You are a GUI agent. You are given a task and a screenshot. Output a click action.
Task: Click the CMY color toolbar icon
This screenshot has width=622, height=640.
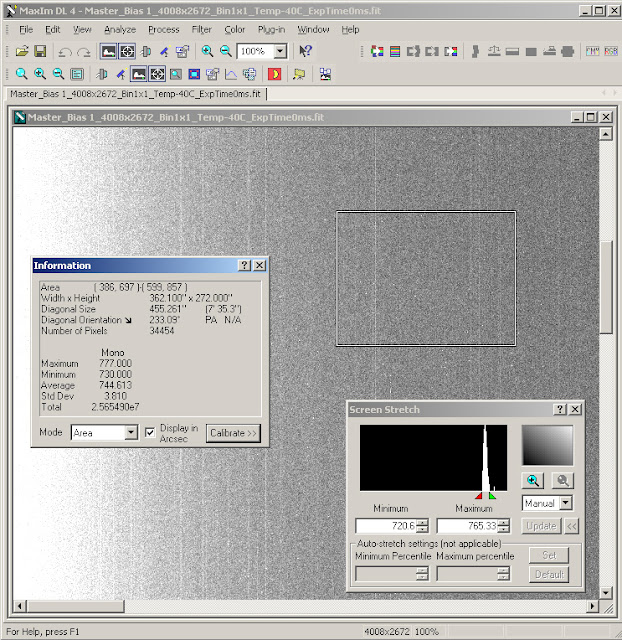(x=592, y=51)
